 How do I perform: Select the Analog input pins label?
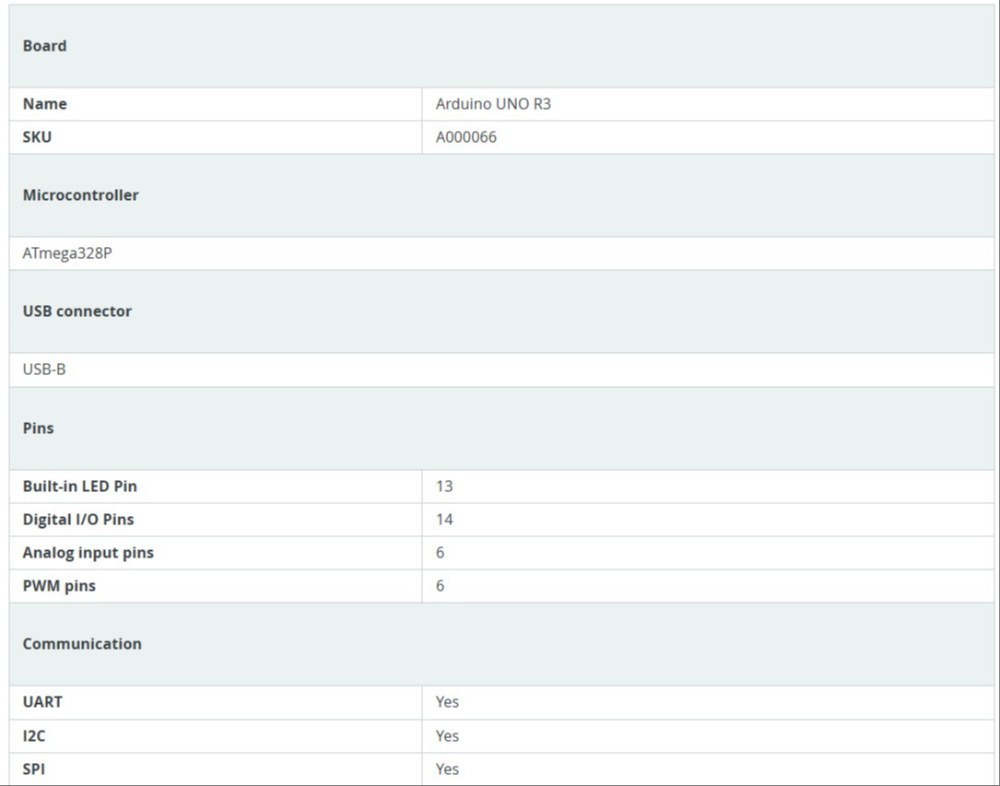click(88, 552)
